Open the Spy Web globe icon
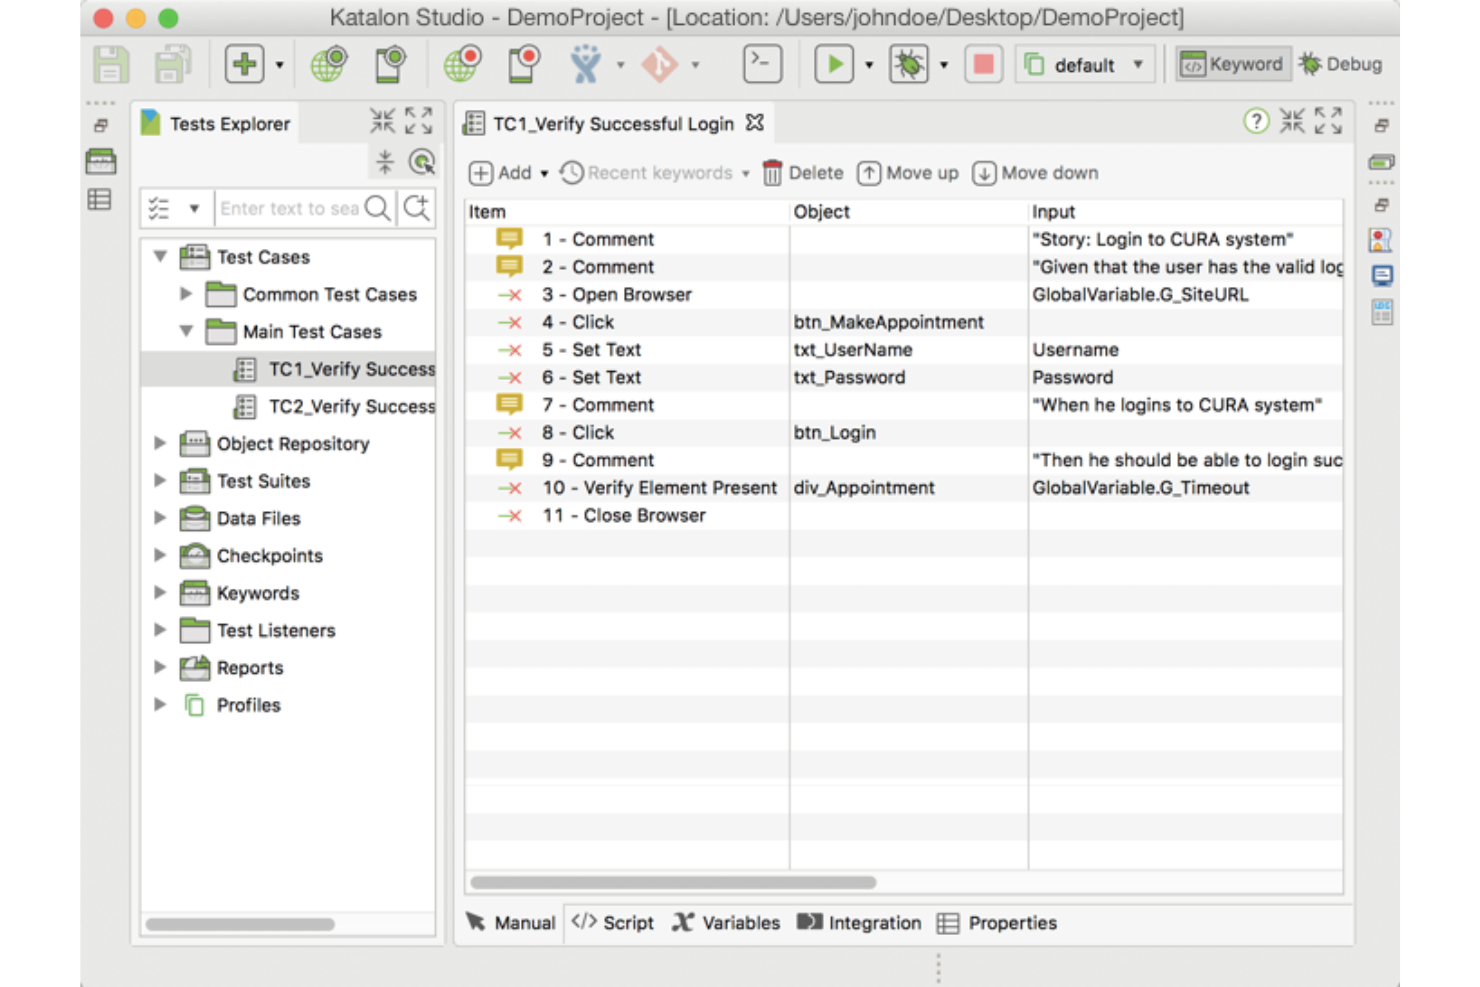Viewport: 1480px width, 987px height. [329, 64]
